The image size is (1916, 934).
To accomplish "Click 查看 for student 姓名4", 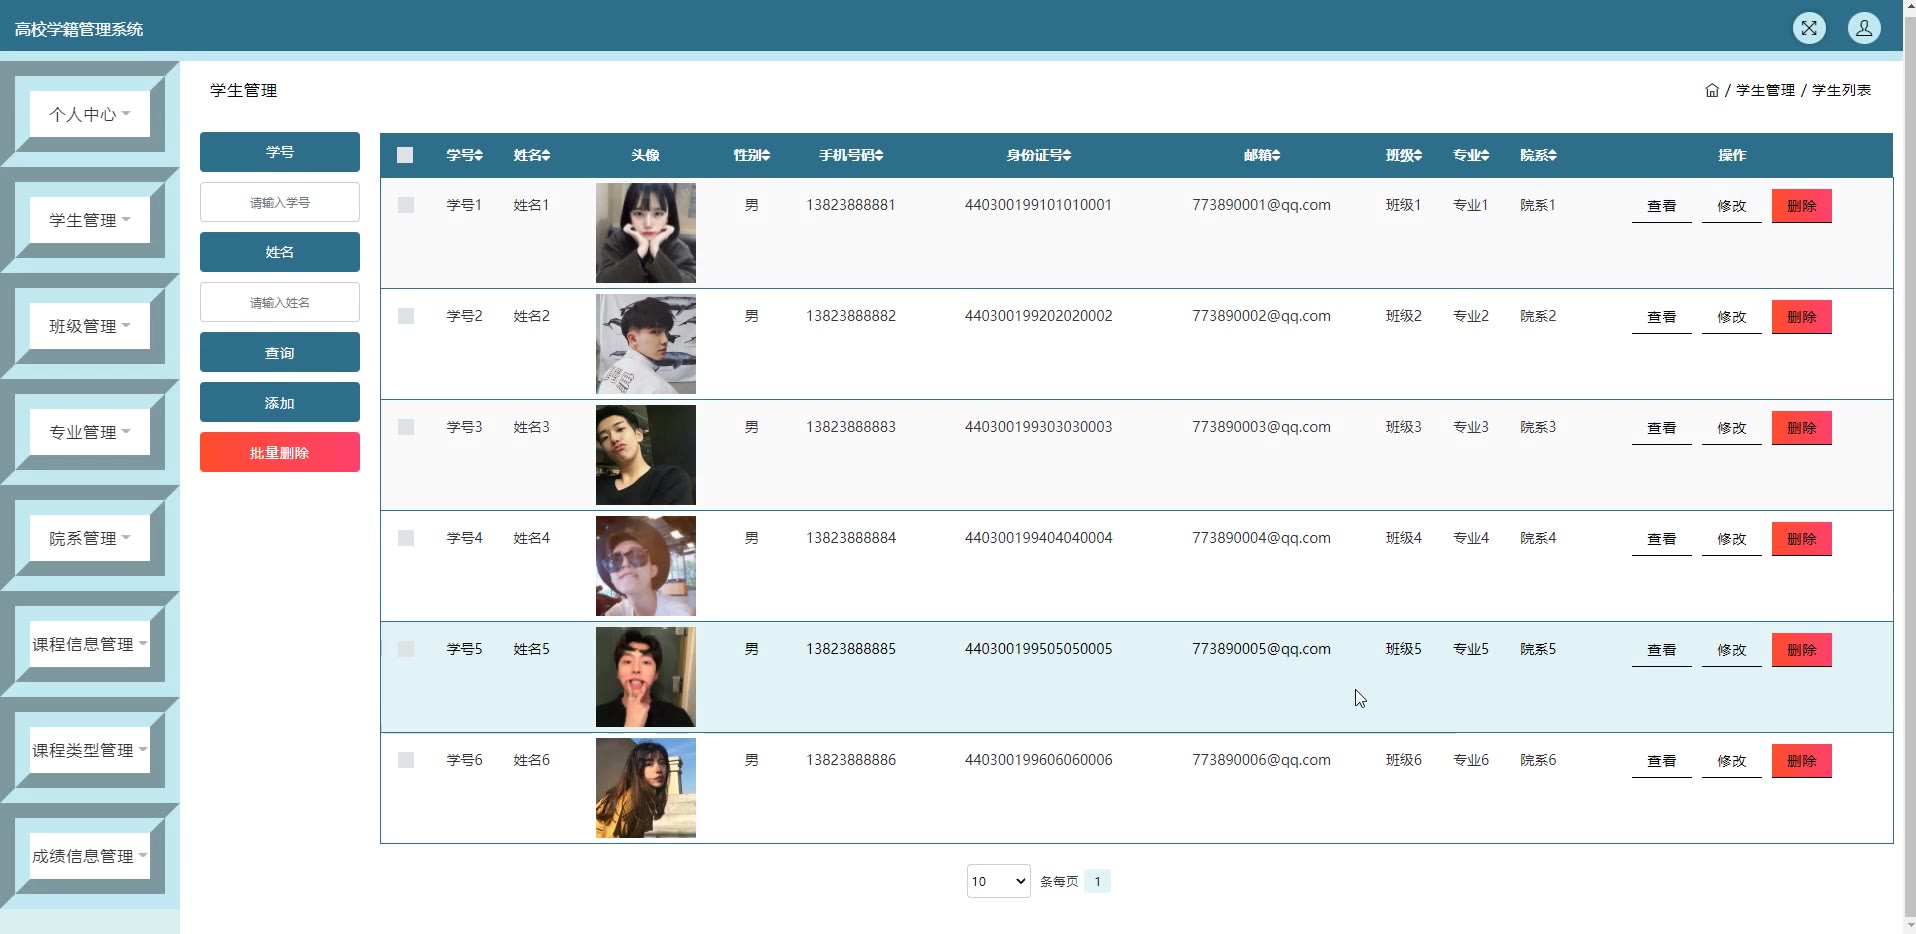I will click(x=1662, y=539).
